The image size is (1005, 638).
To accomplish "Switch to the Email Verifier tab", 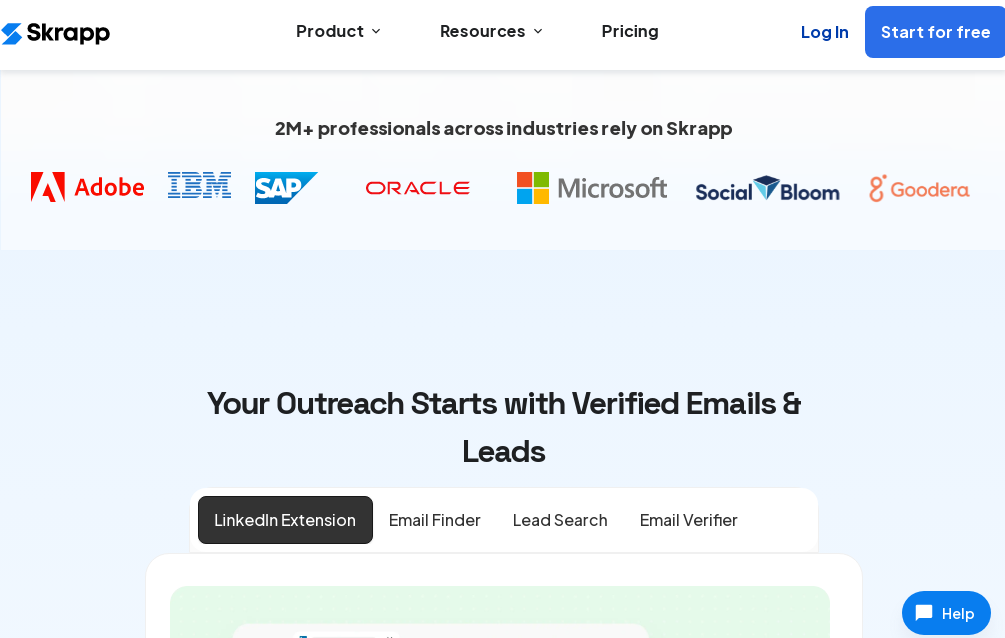I will [x=689, y=520].
